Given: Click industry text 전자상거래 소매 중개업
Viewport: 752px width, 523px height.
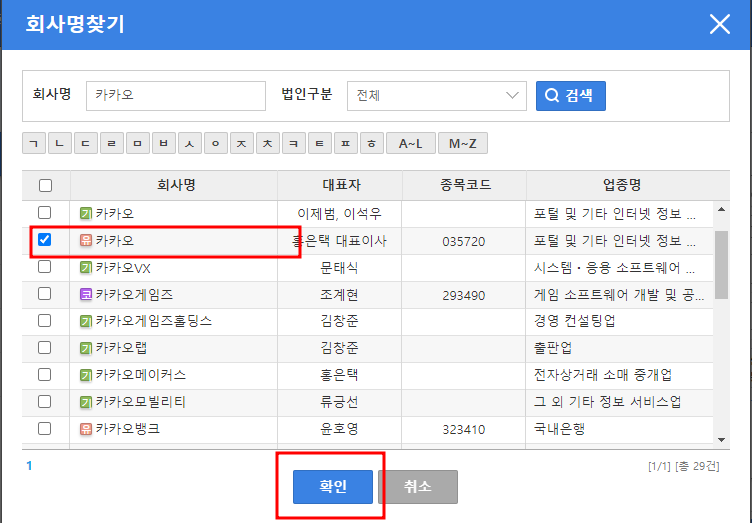Looking at the screenshot, I should (x=603, y=374).
